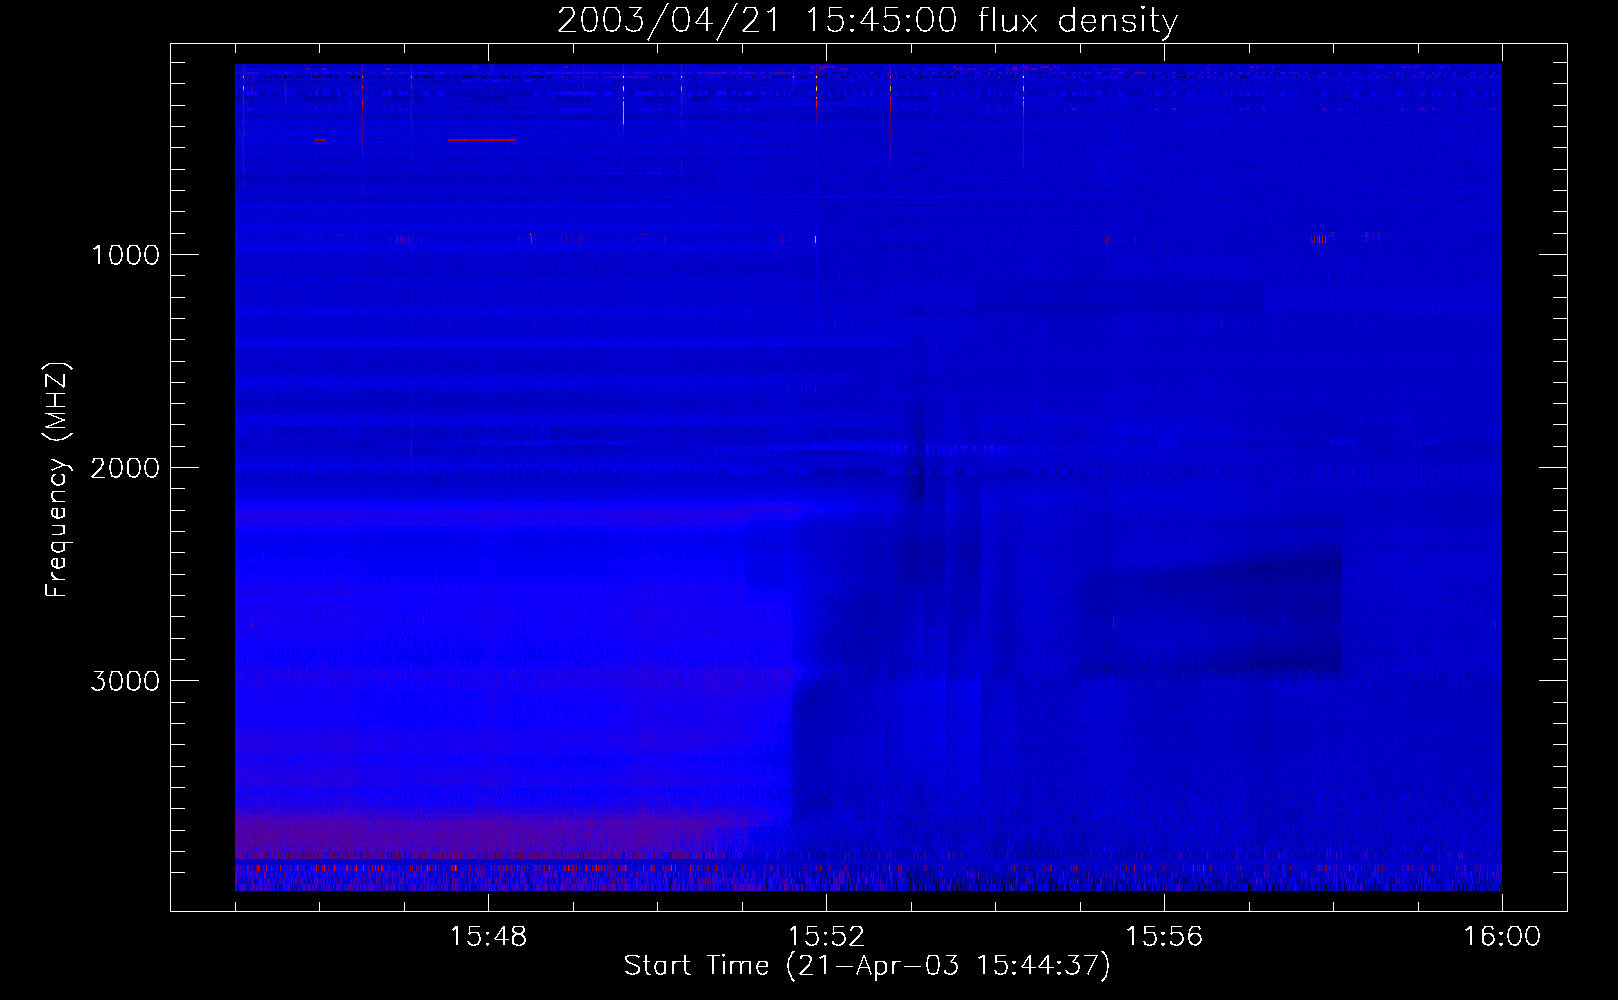Click the "15:56" time tick label
The image size is (1618, 1000).
pyautogui.click(x=1164, y=937)
